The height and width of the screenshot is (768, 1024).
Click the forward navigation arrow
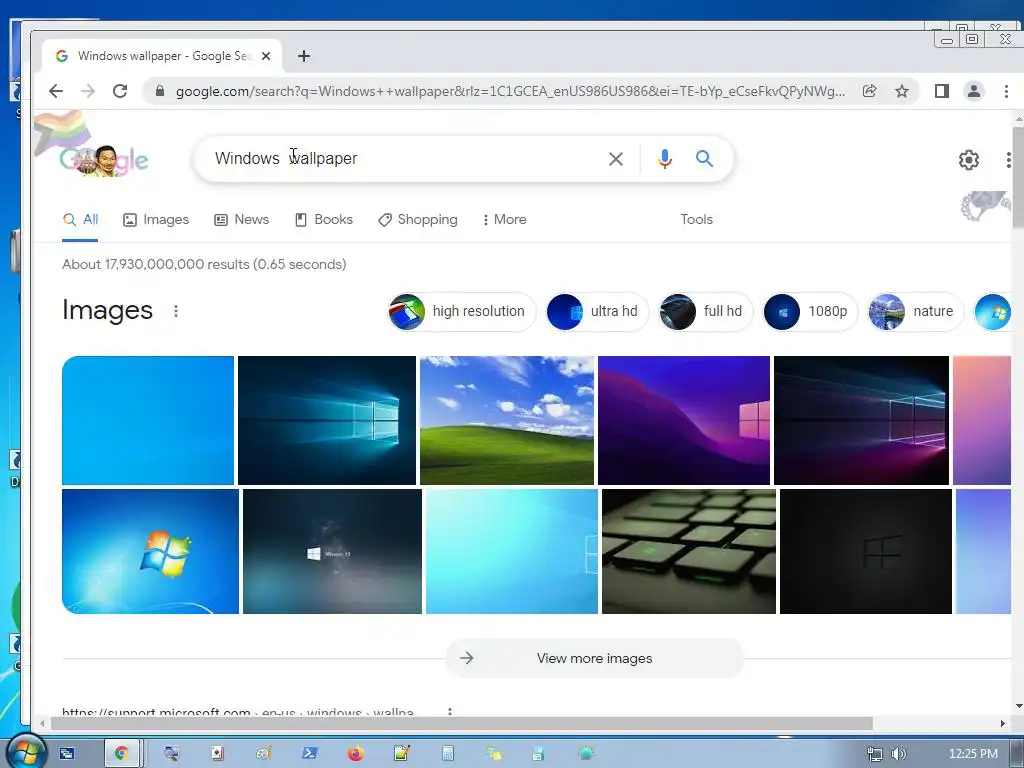click(88, 91)
